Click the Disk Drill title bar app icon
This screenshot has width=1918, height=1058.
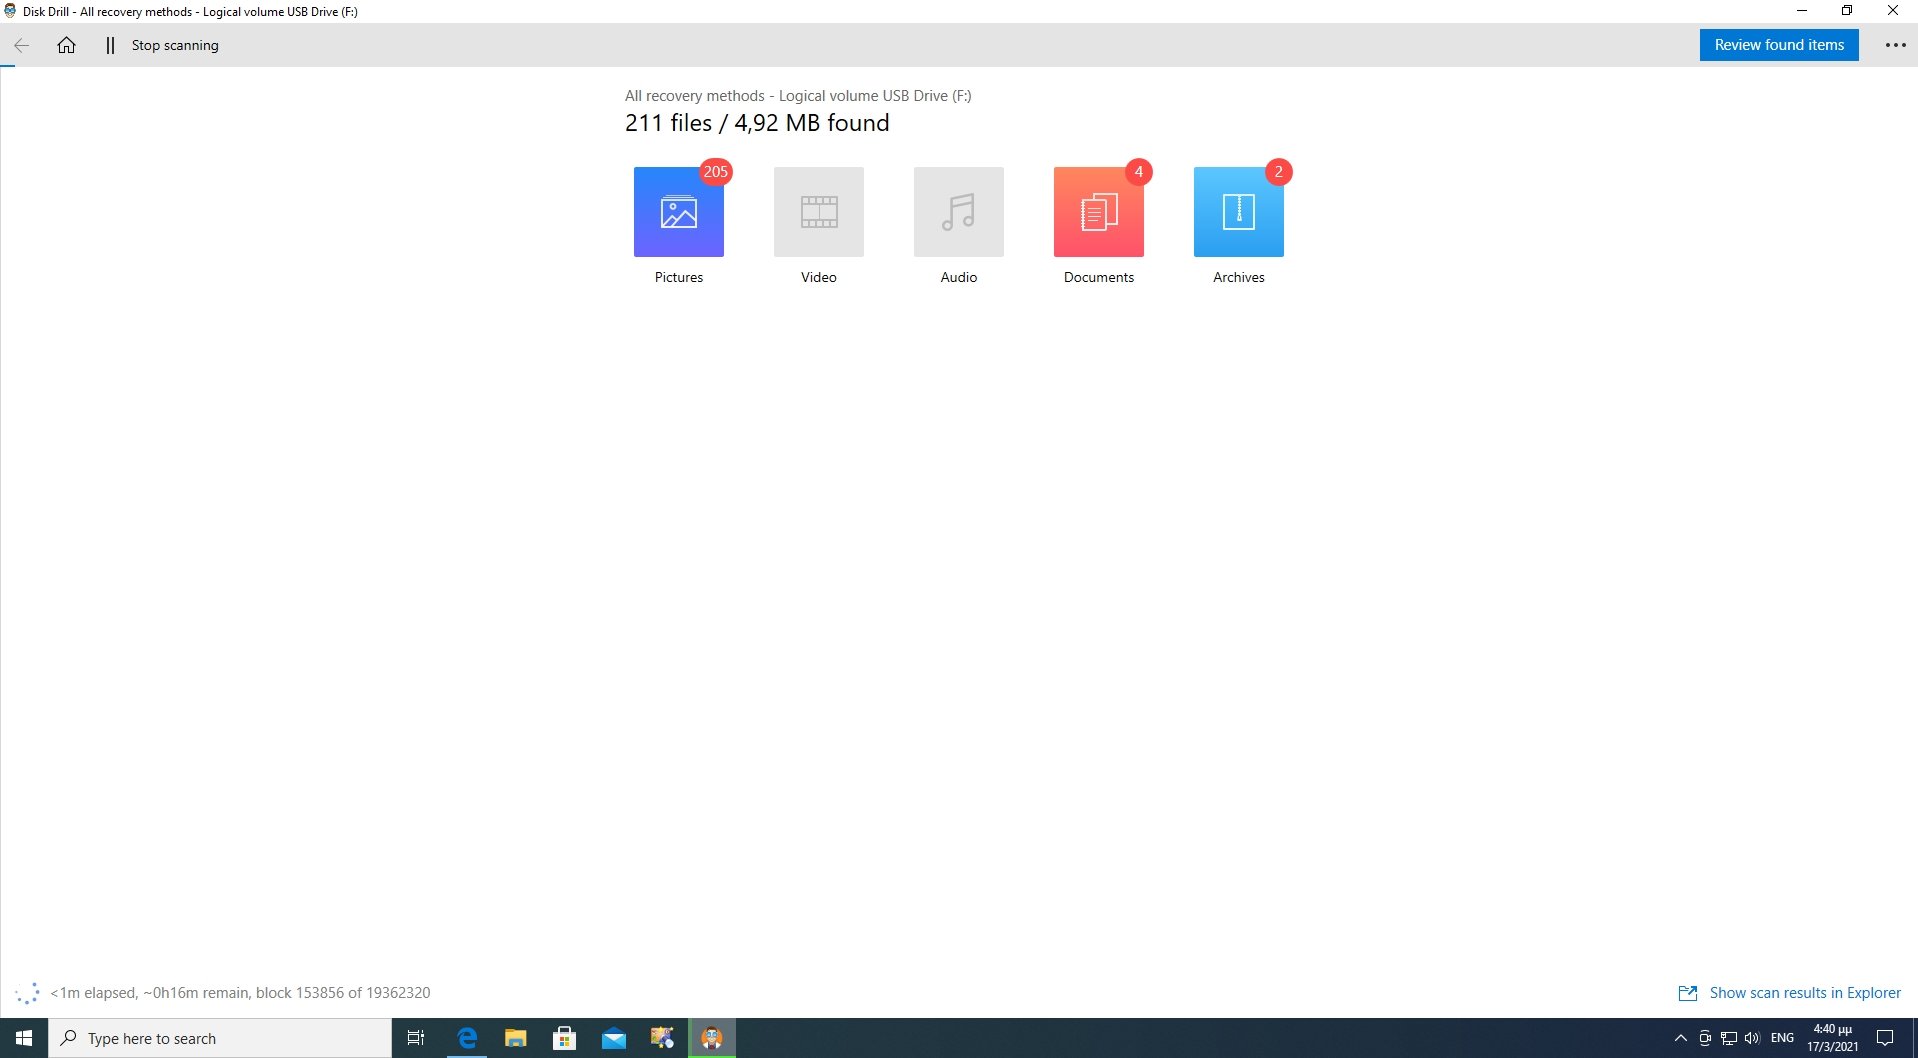click(x=10, y=11)
